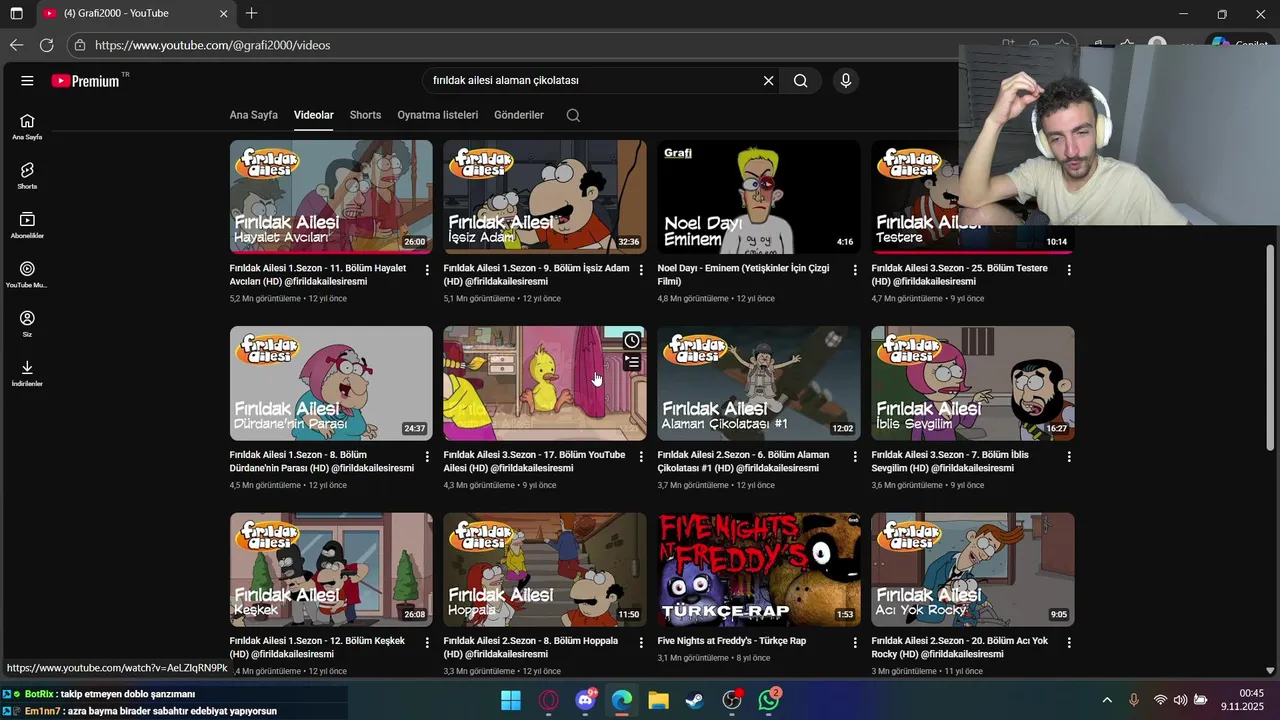Open options for İblis Sevgilim video
This screenshot has width=1280, height=720.
tap(1069, 456)
